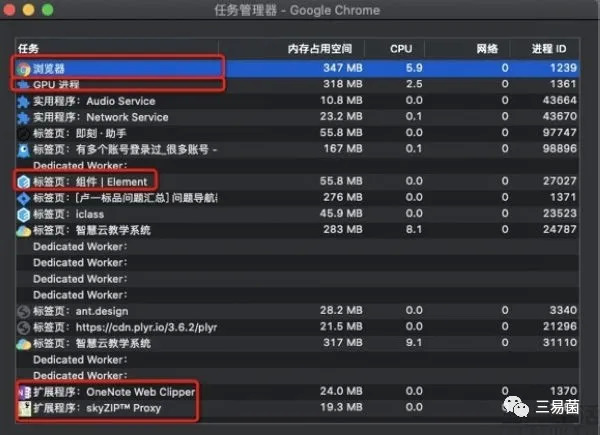Click the favicon of the iclass tab

(x=24, y=214)
